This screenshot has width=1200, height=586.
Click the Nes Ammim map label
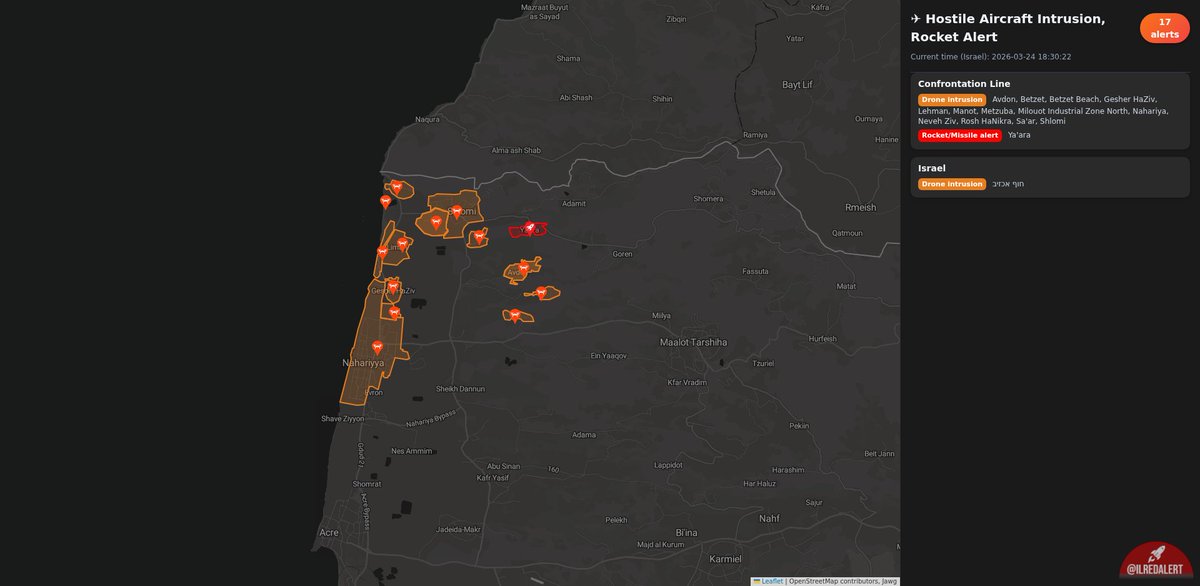click(412, 451)
